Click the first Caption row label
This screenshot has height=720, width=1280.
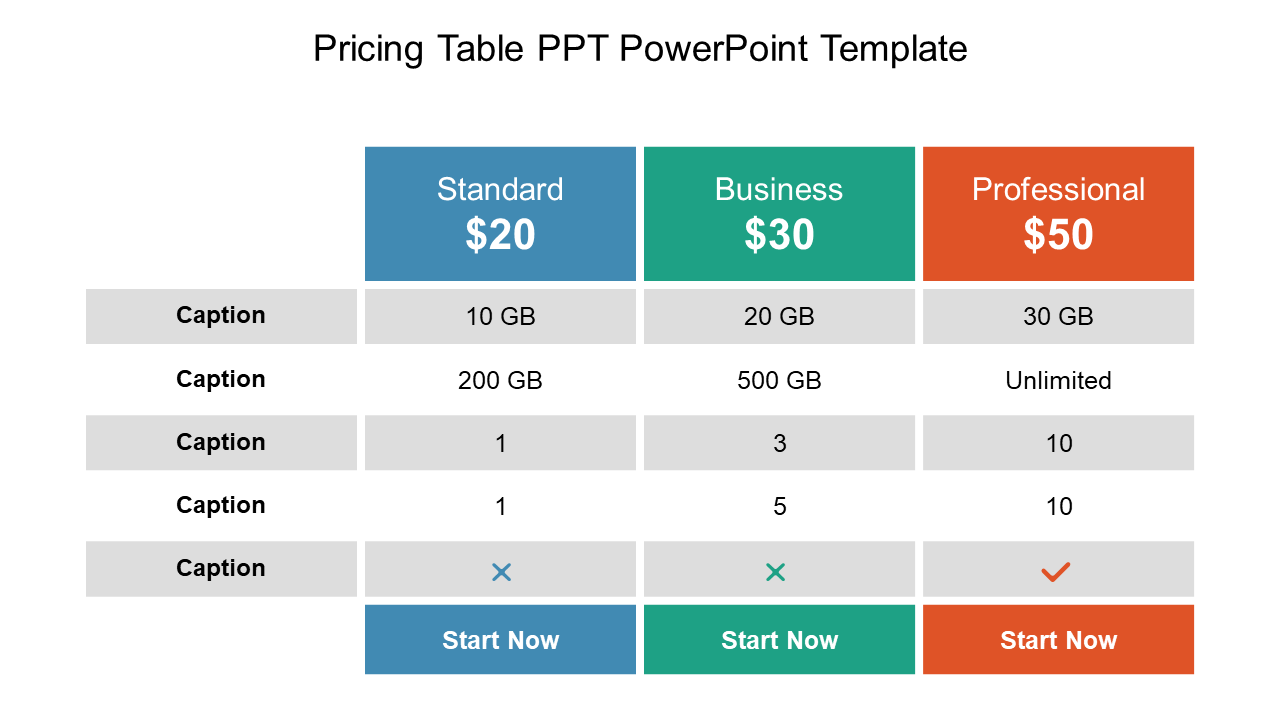coord(221,316)
